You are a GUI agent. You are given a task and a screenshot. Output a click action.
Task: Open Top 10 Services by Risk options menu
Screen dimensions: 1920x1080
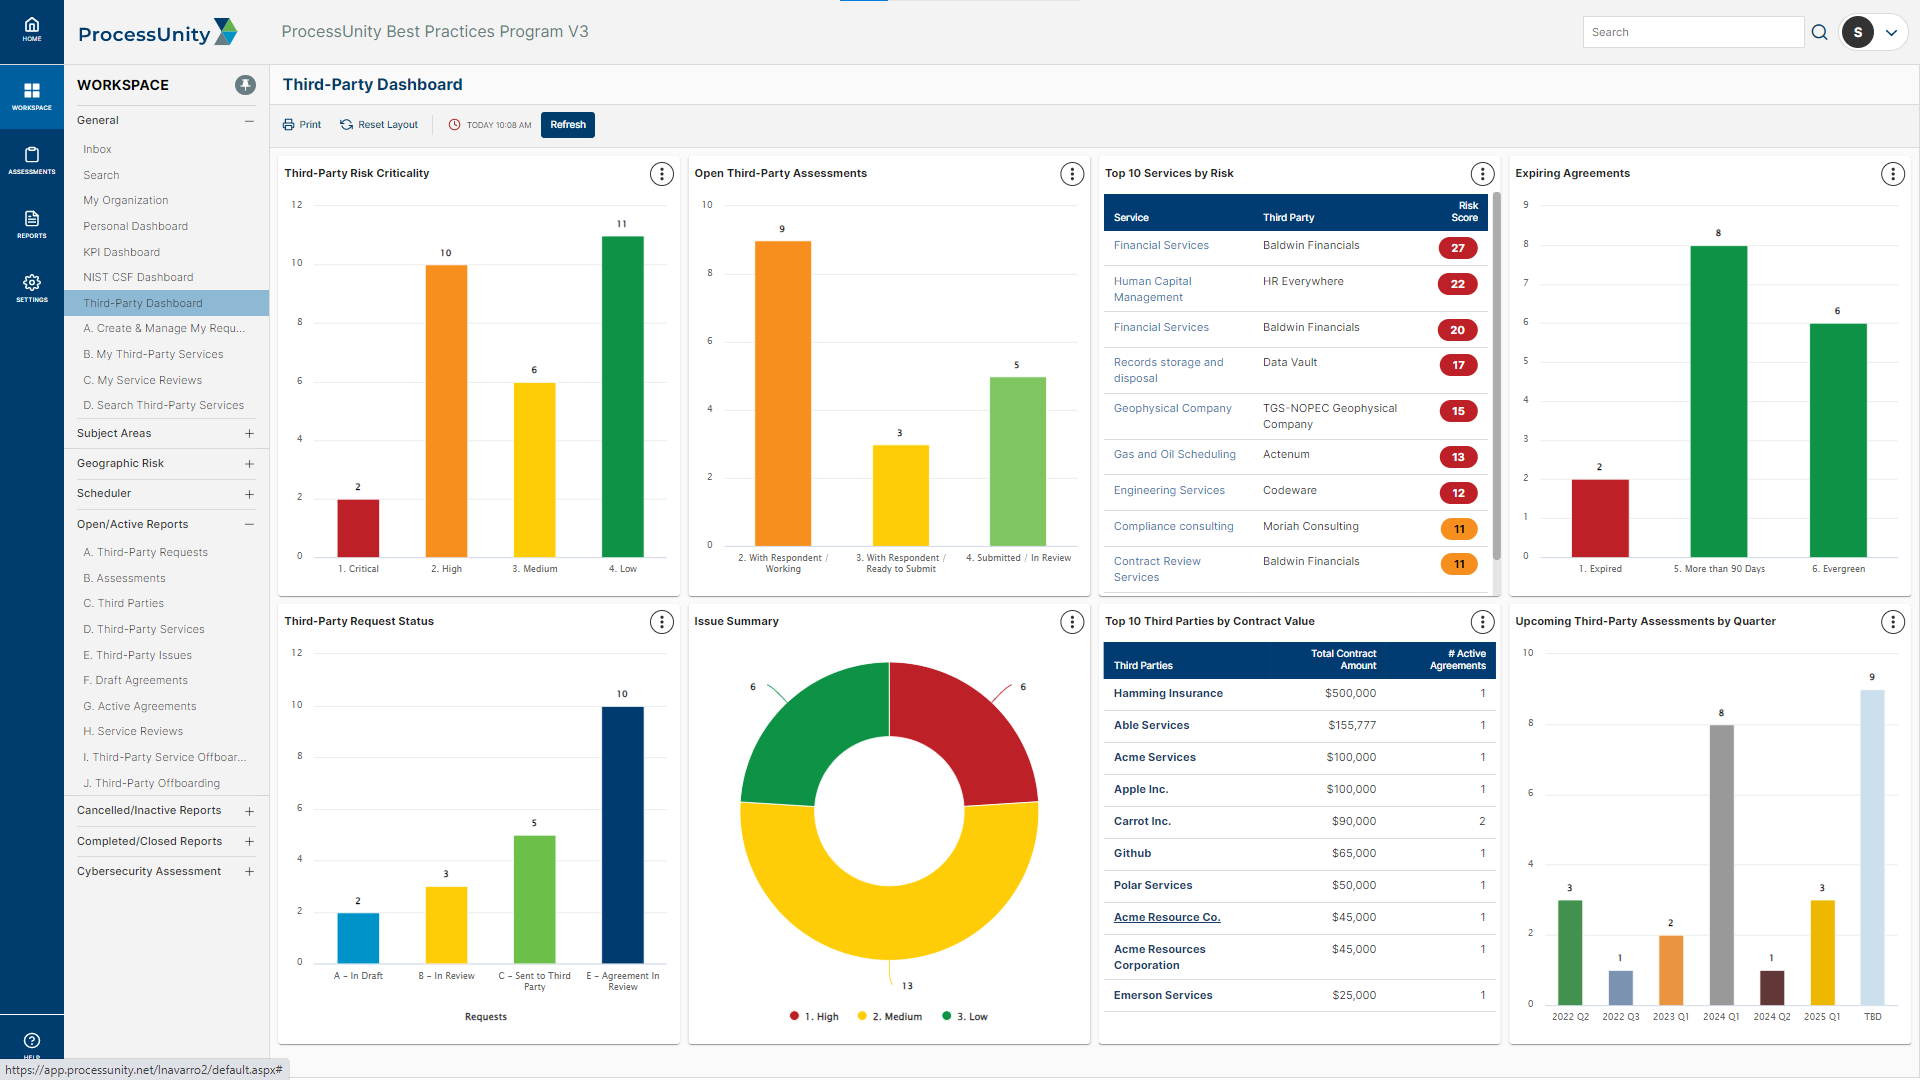tap(1482, 174)
